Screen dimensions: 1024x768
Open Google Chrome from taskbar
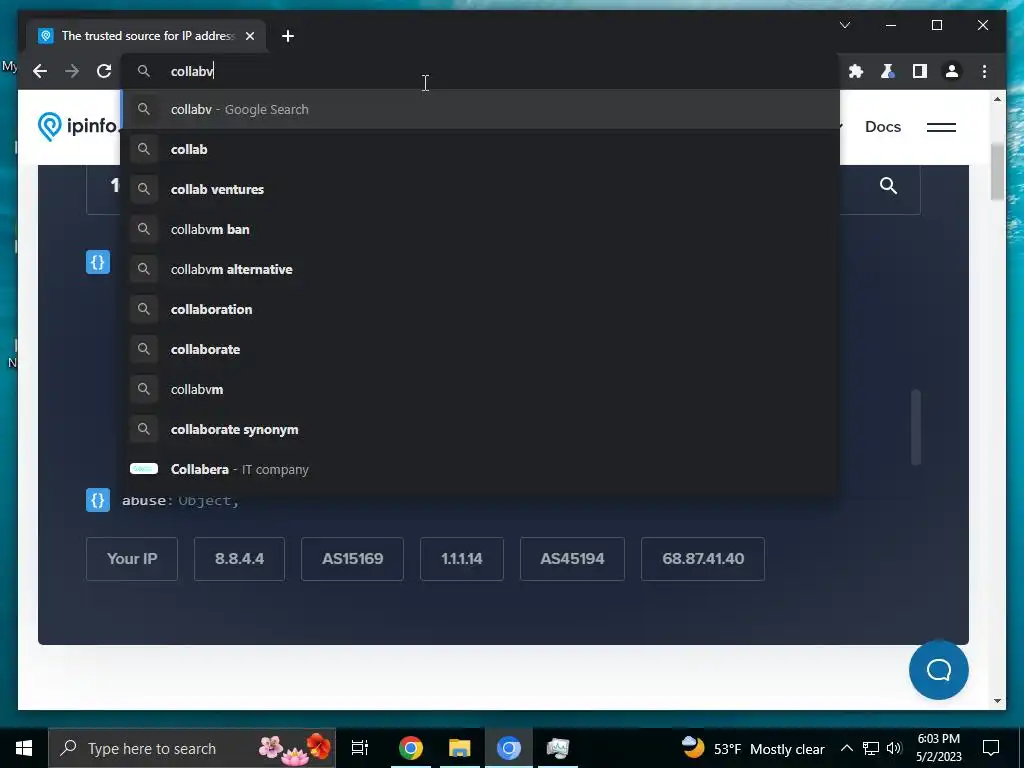pyautogui.click(x=411, y=748)
